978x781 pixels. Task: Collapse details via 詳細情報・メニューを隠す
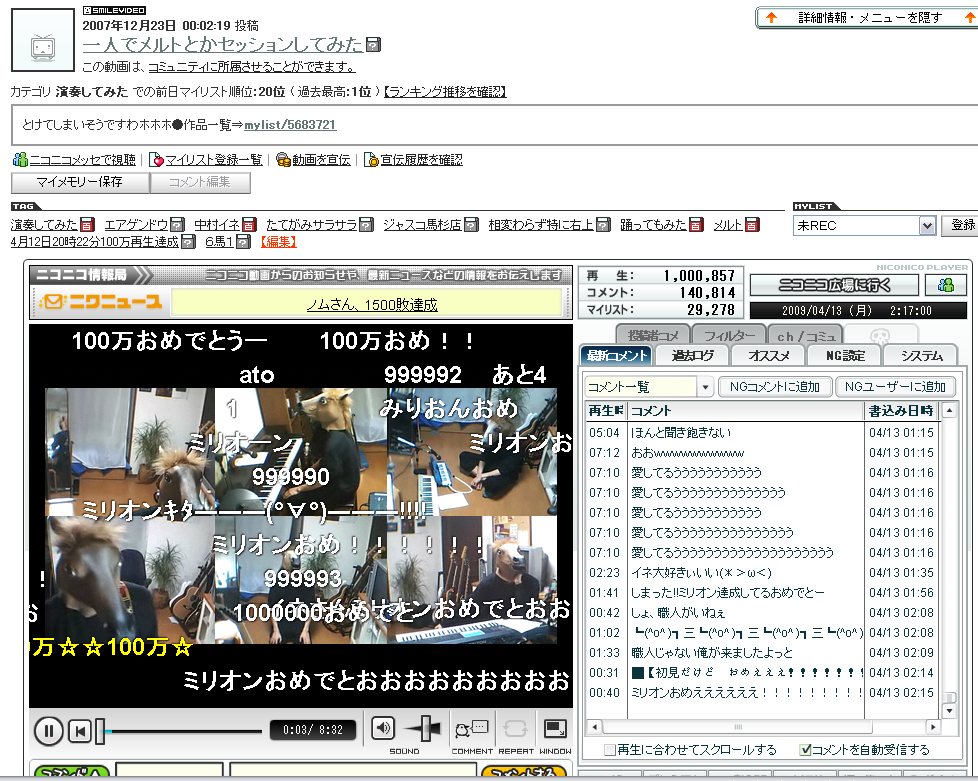(861, 18)
